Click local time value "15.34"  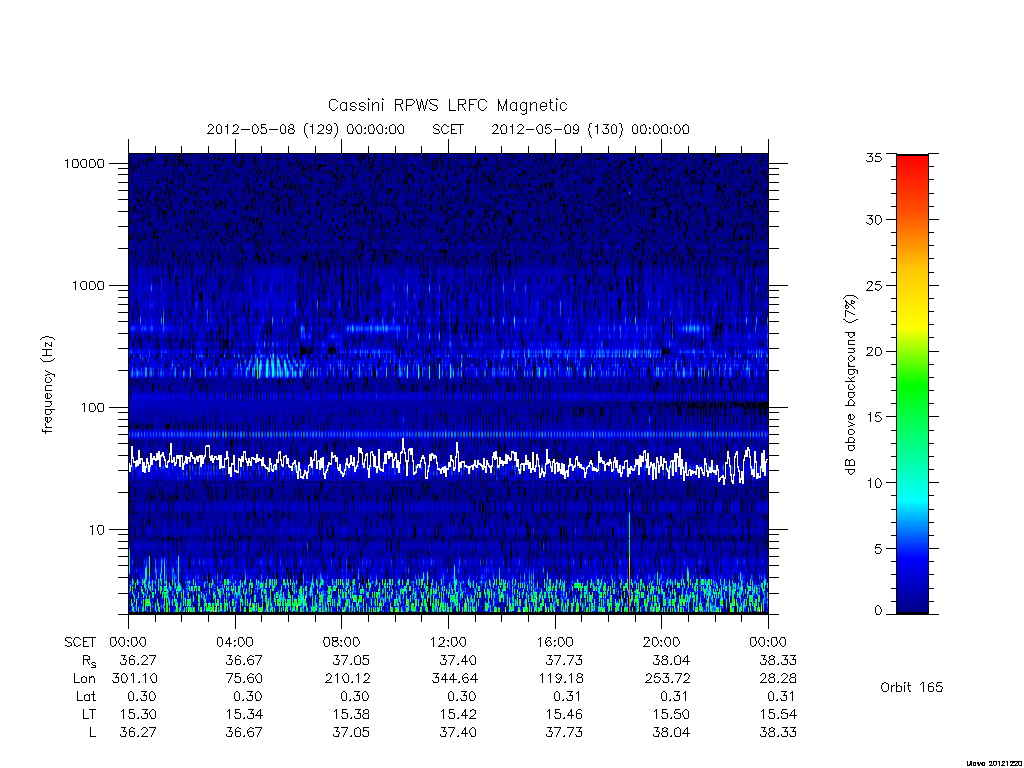(244, 714)
